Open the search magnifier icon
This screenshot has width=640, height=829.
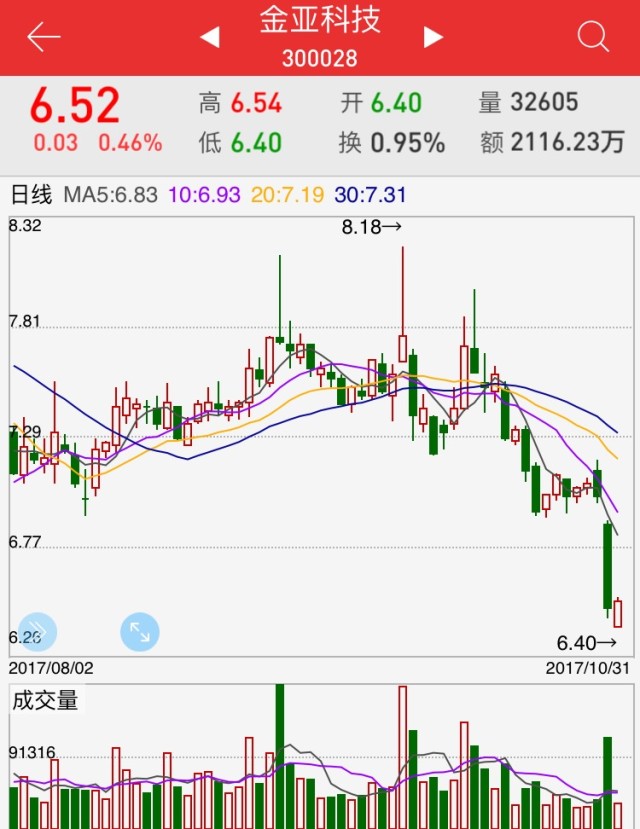[x=593, y=36]
